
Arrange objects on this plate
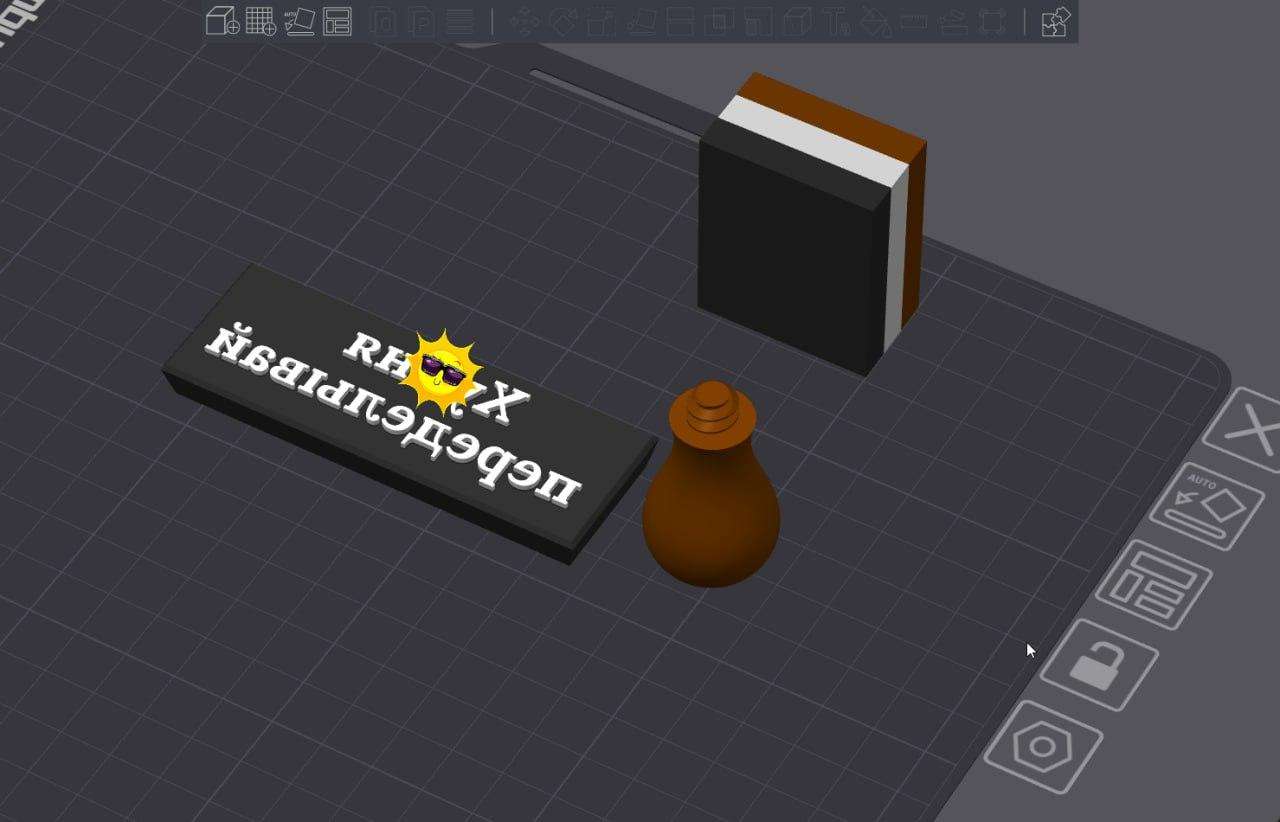(x=1153, y=585)
